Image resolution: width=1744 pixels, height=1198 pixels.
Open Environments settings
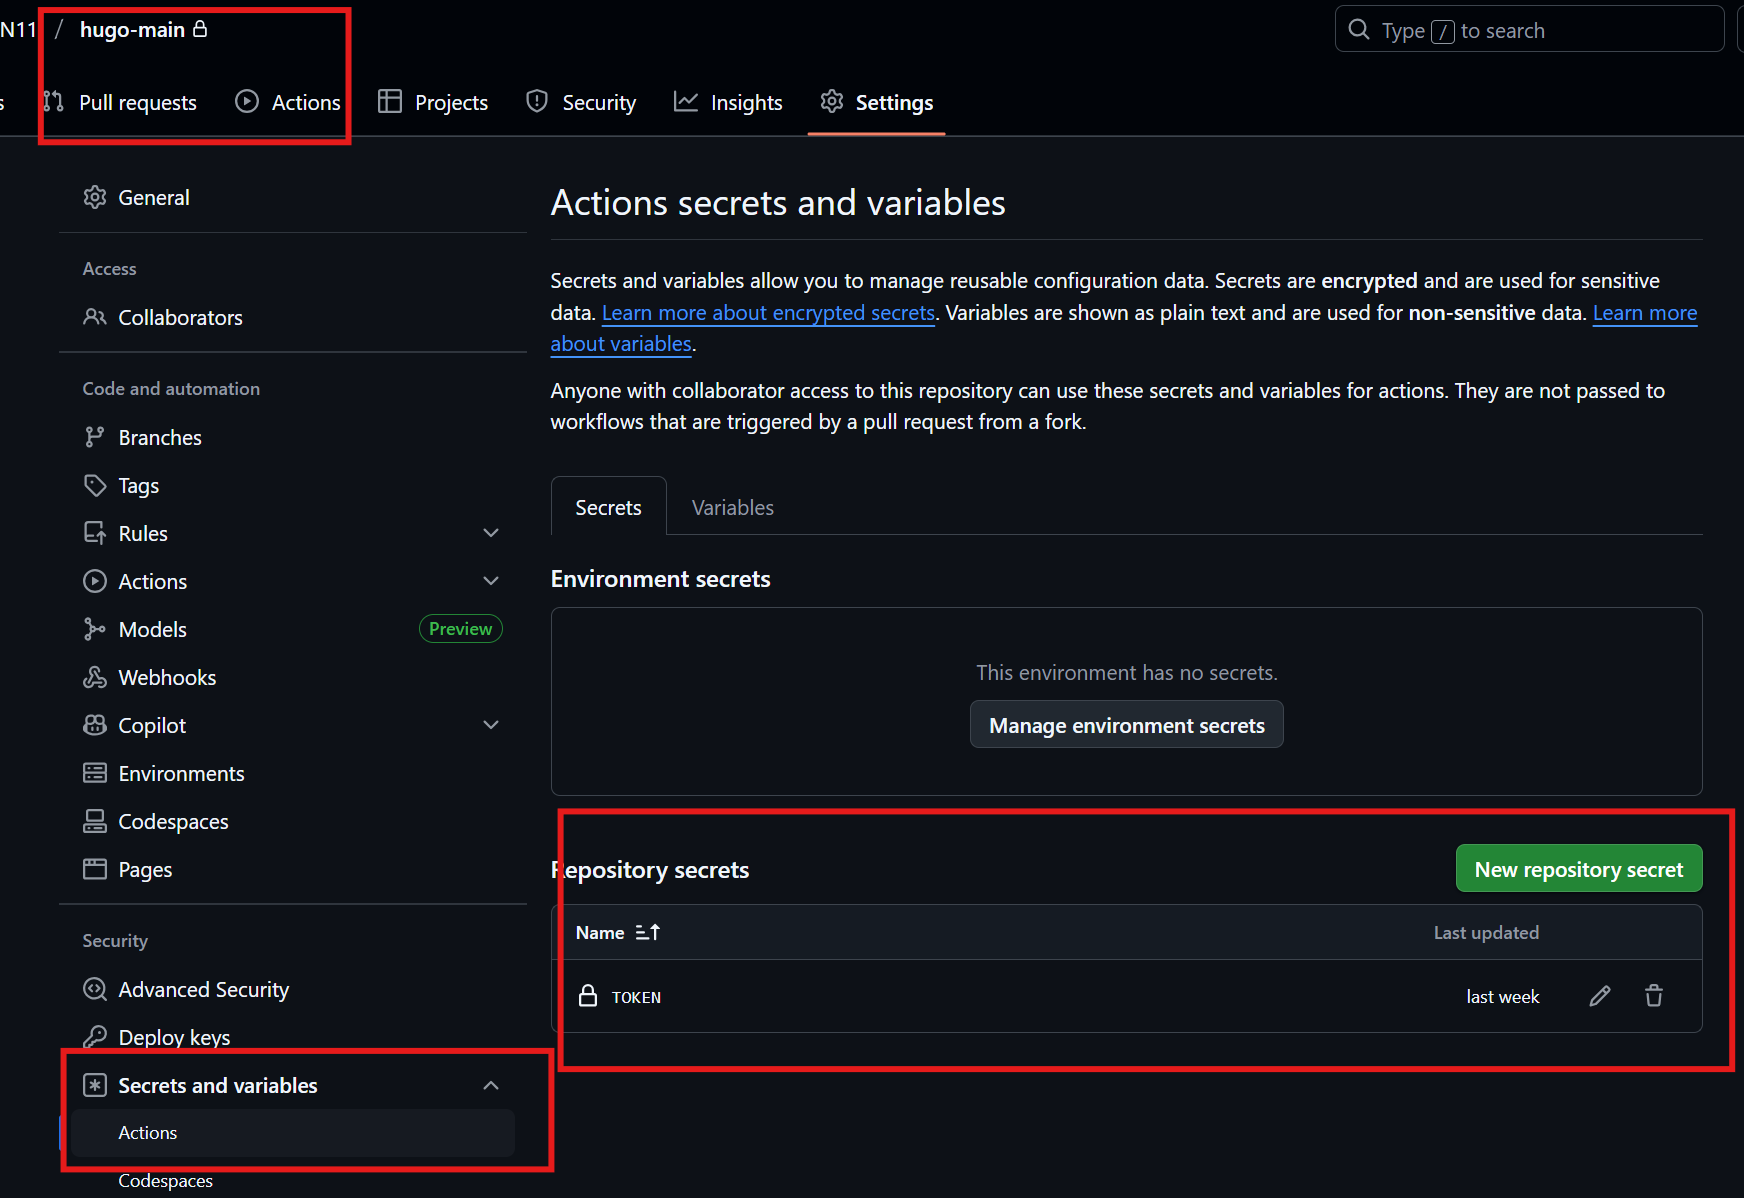point(293,774)
